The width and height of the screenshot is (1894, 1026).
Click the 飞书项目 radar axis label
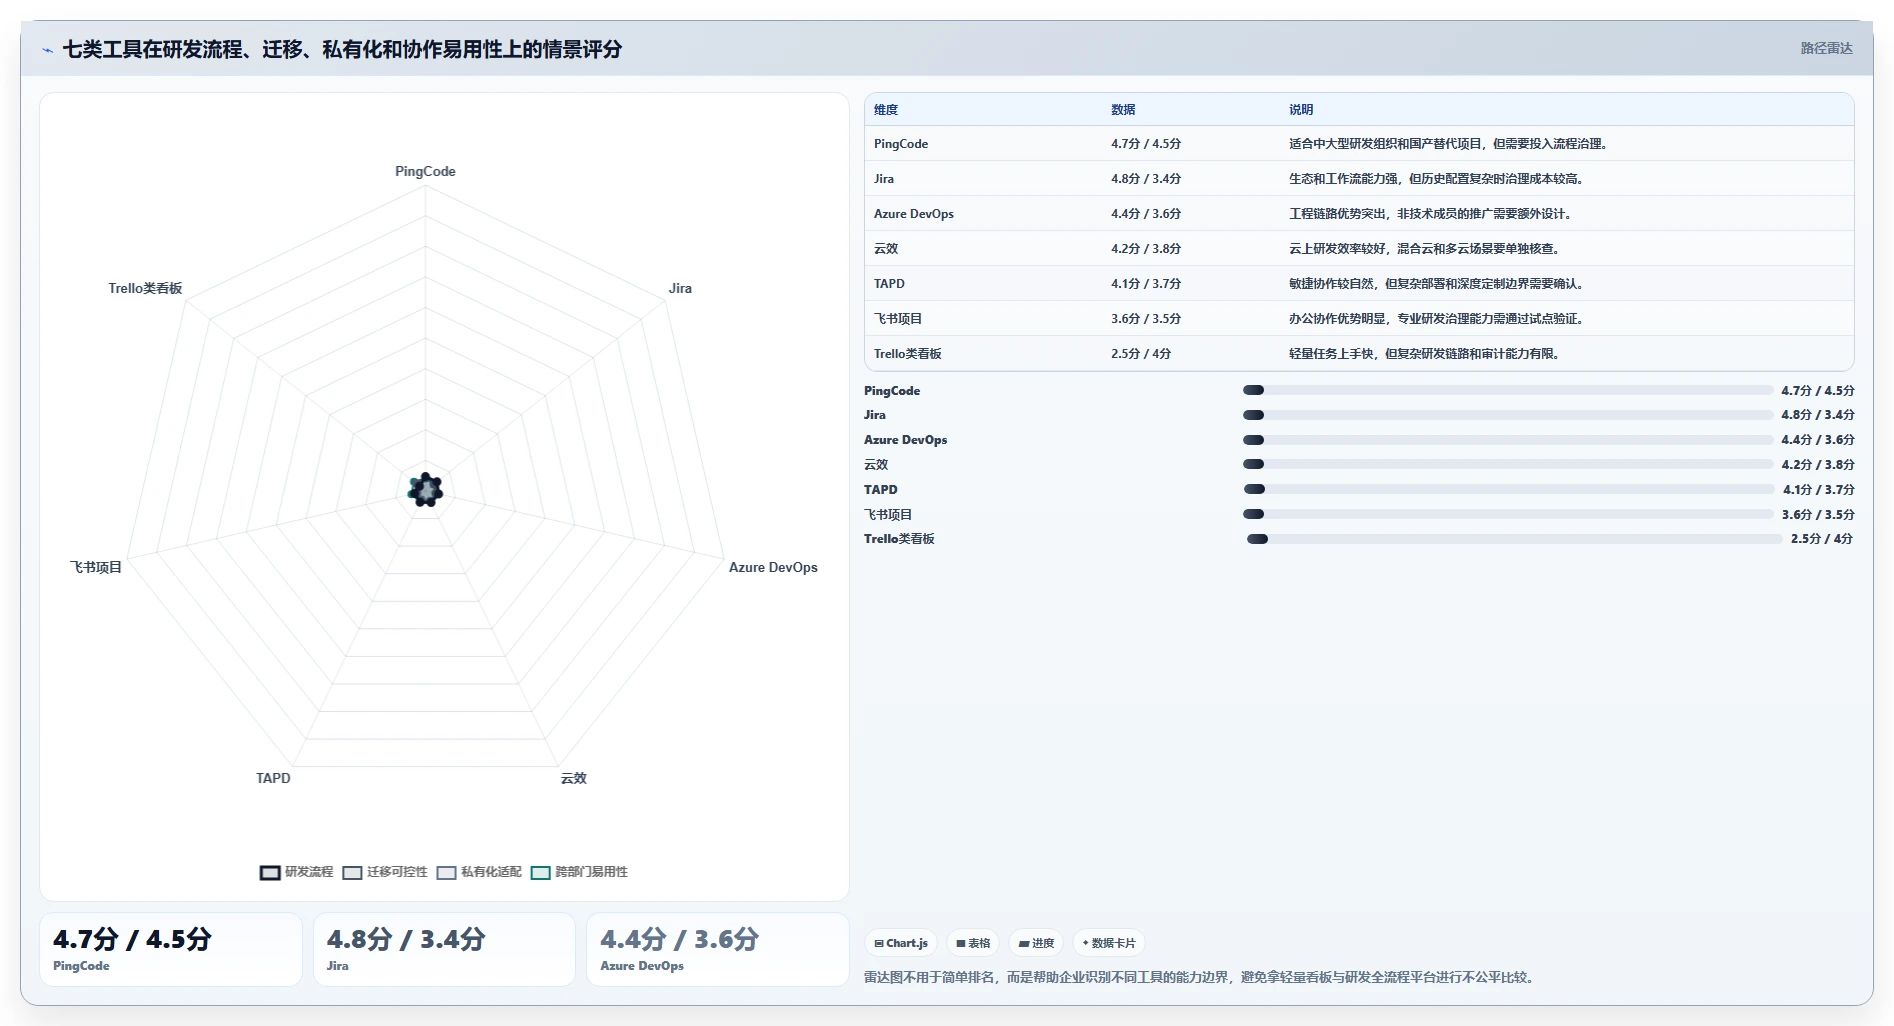[x=96, y=567]
